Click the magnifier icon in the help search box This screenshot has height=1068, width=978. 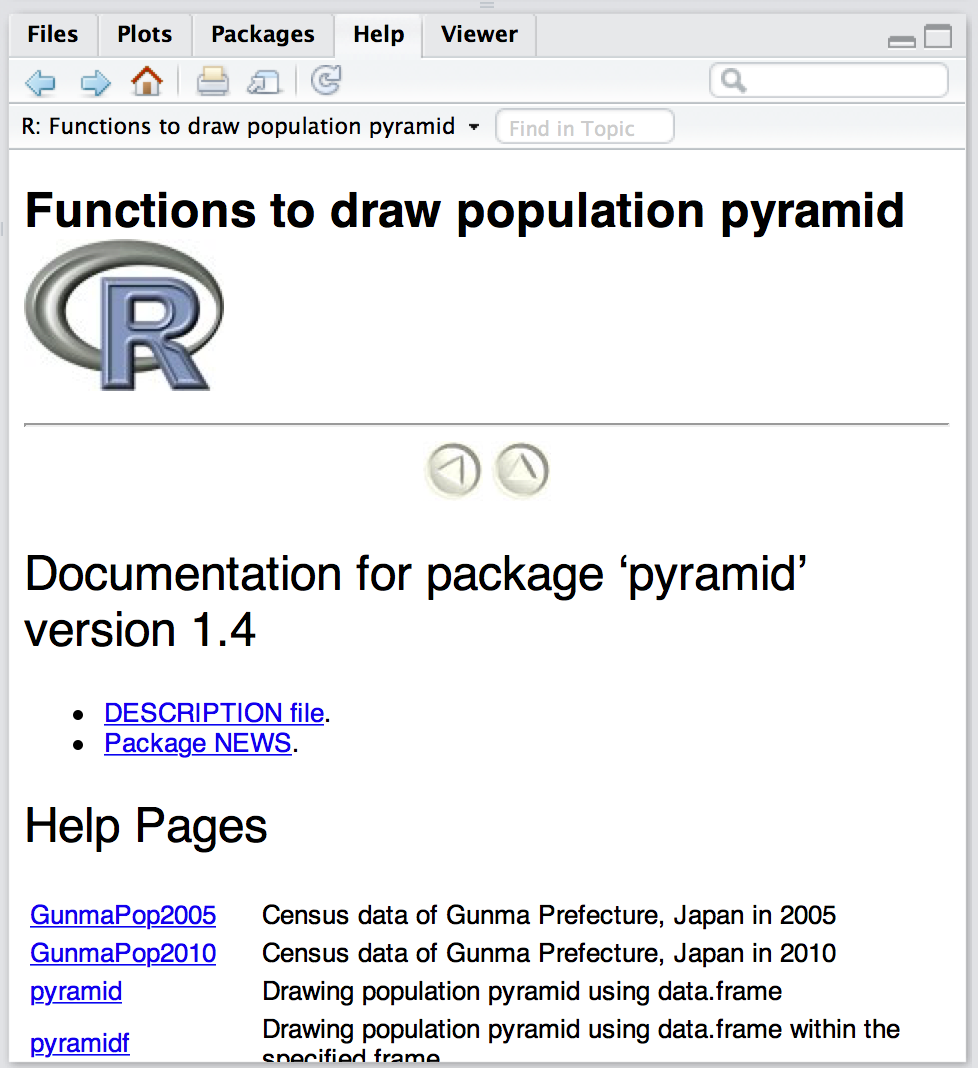pos(734,80)
